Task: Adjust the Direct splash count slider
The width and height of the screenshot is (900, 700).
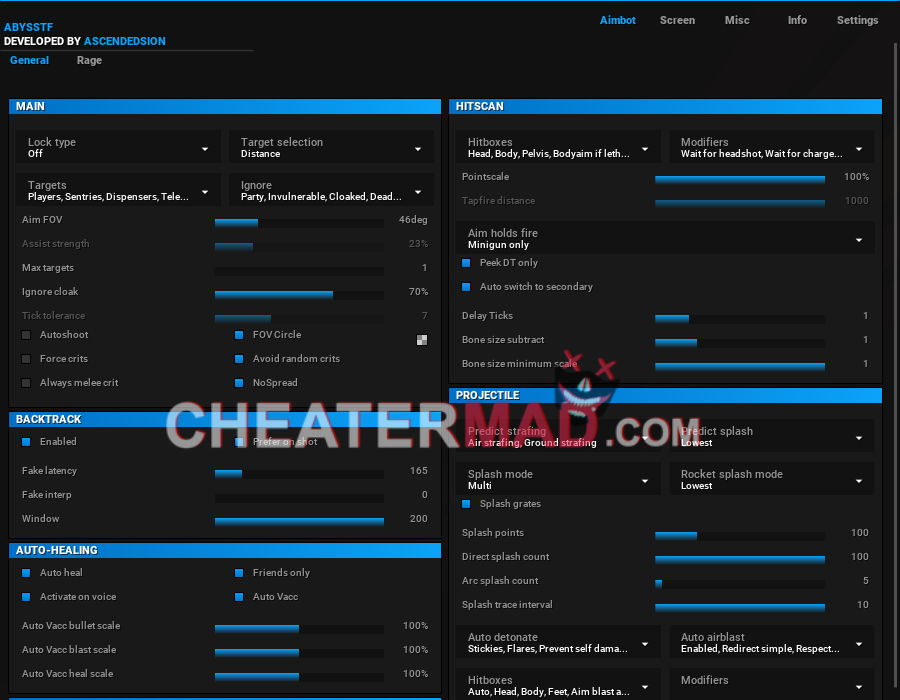Action: click(x=740, y=560)
